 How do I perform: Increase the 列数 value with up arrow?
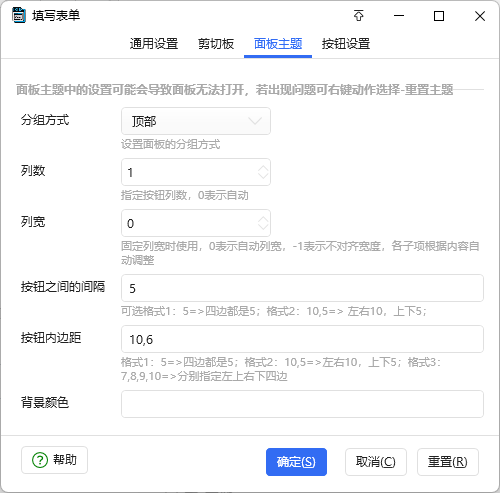(263, 168)
